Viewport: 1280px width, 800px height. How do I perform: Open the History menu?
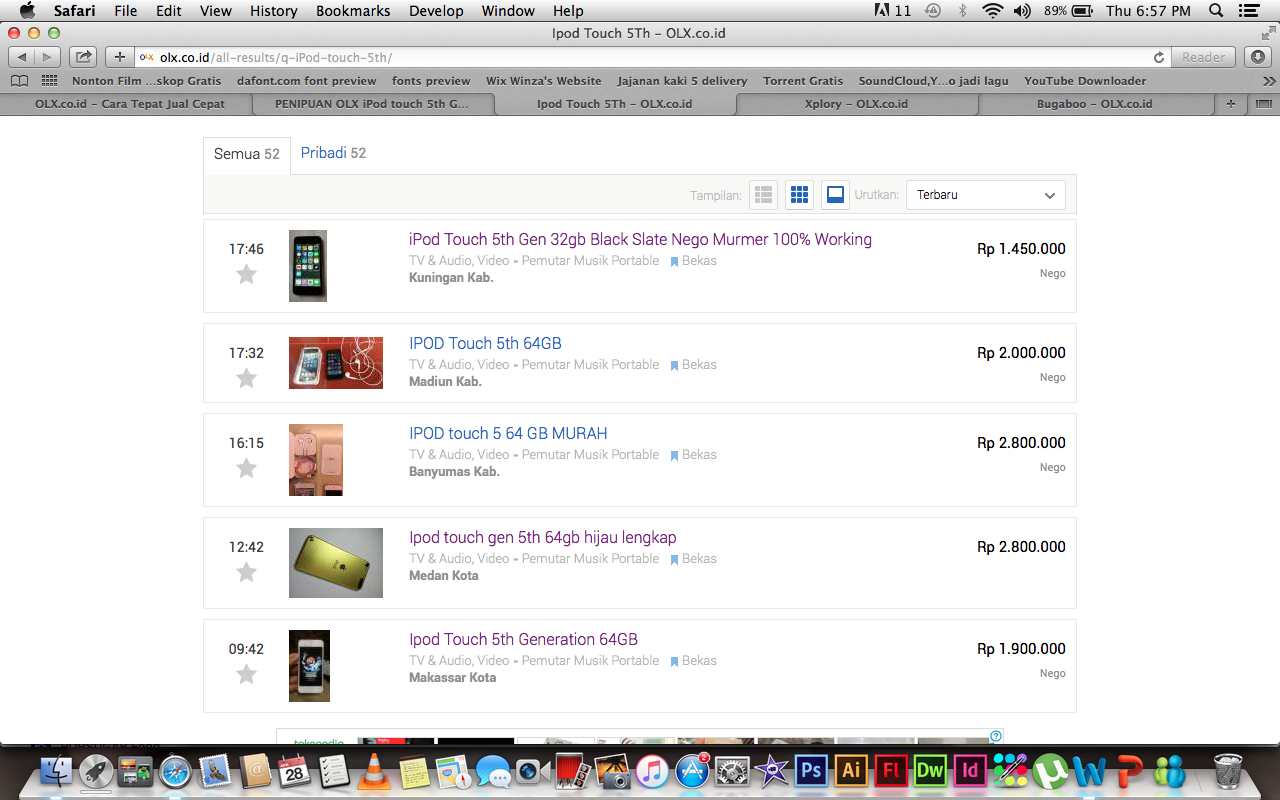pyautogui.click(x=274, y=11)
